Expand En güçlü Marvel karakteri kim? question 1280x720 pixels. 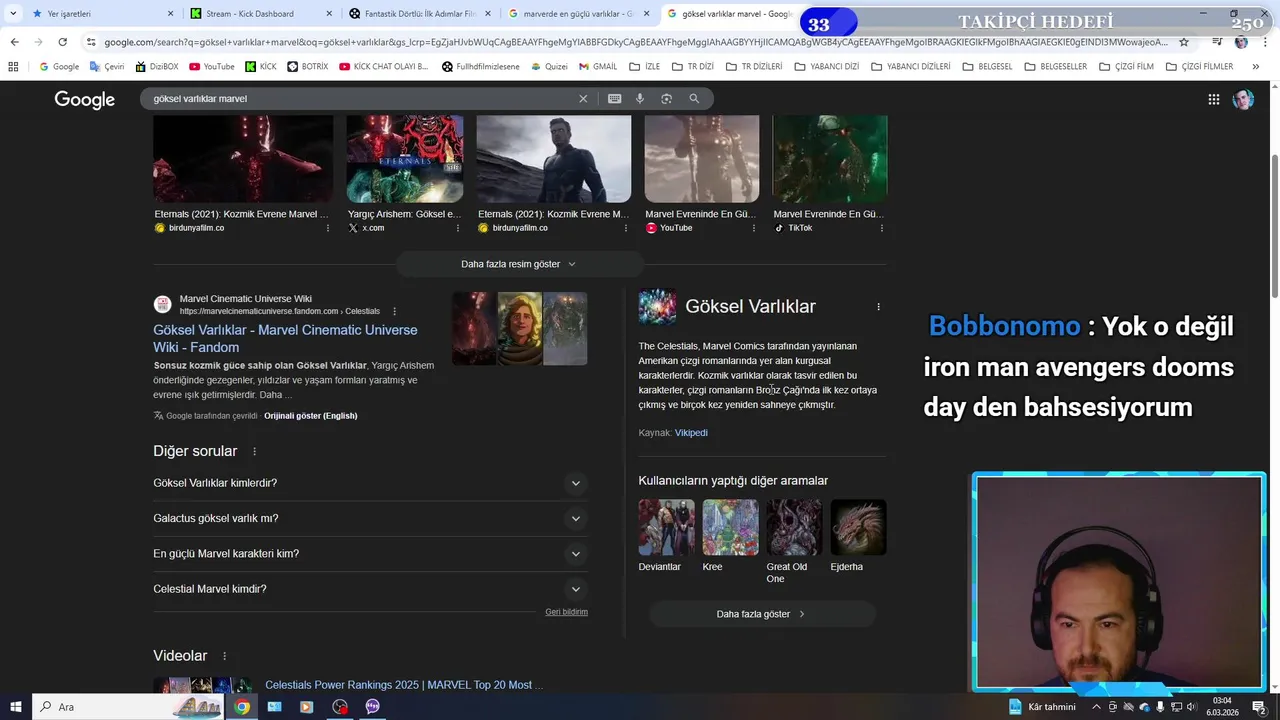[x=370, y=554]
